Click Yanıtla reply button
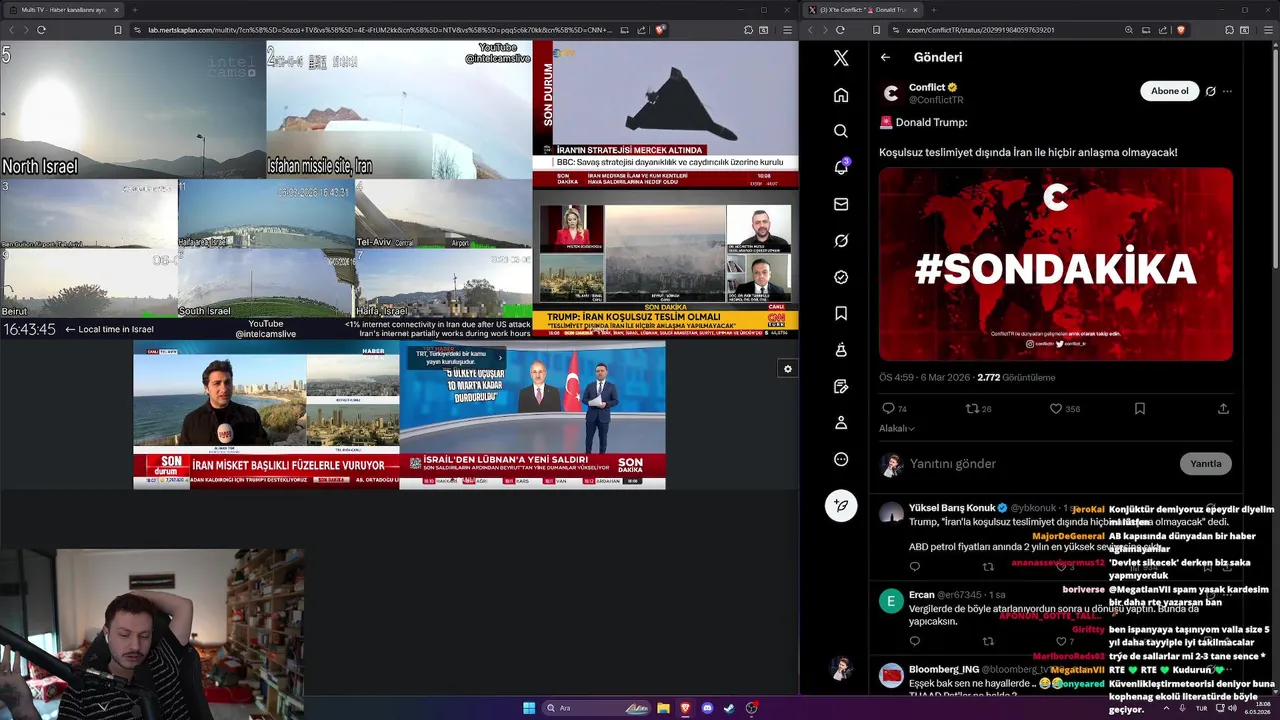The width and height of the screenshot is (1280, 720). 1205,464
